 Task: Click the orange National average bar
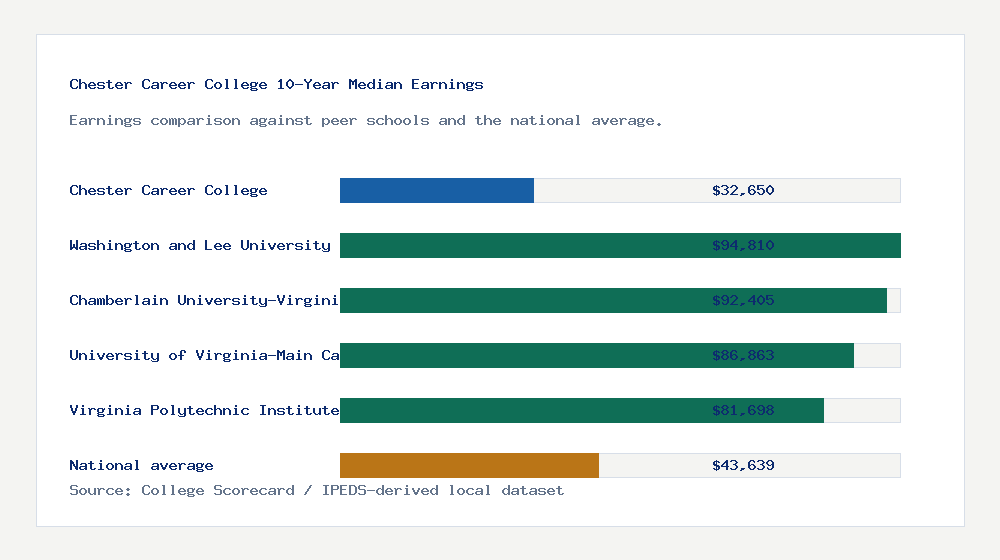469,466
